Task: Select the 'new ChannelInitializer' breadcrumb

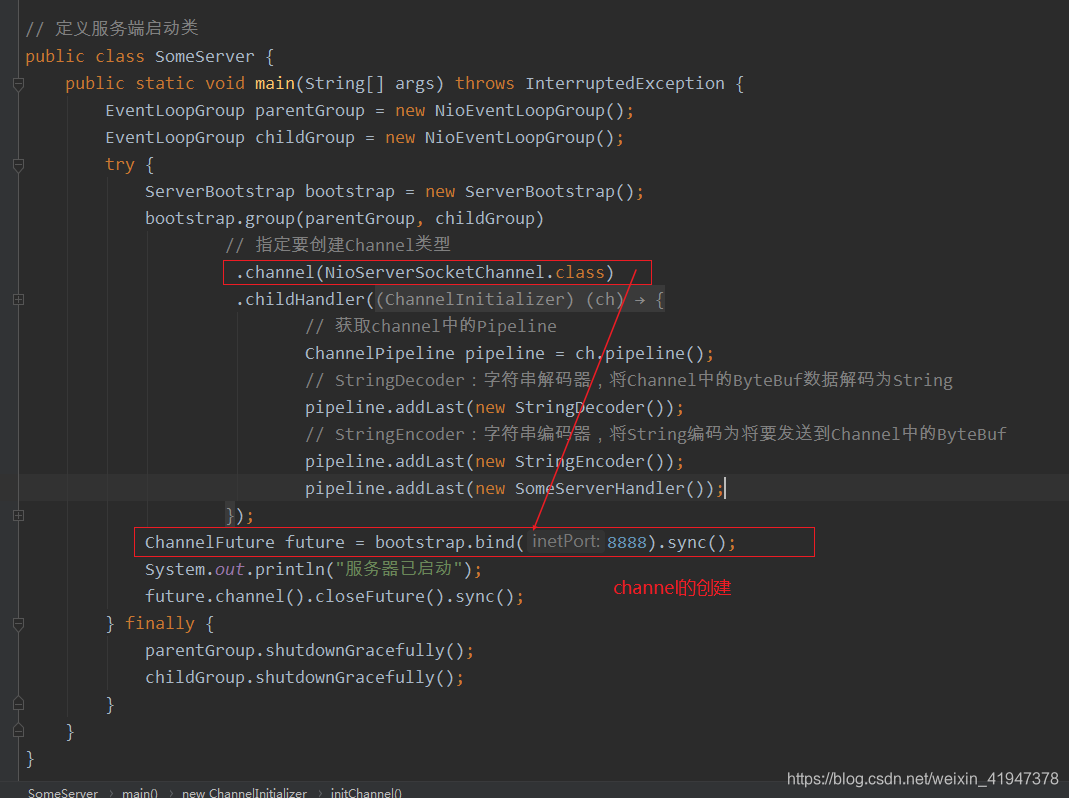Action: pos(244,792)
